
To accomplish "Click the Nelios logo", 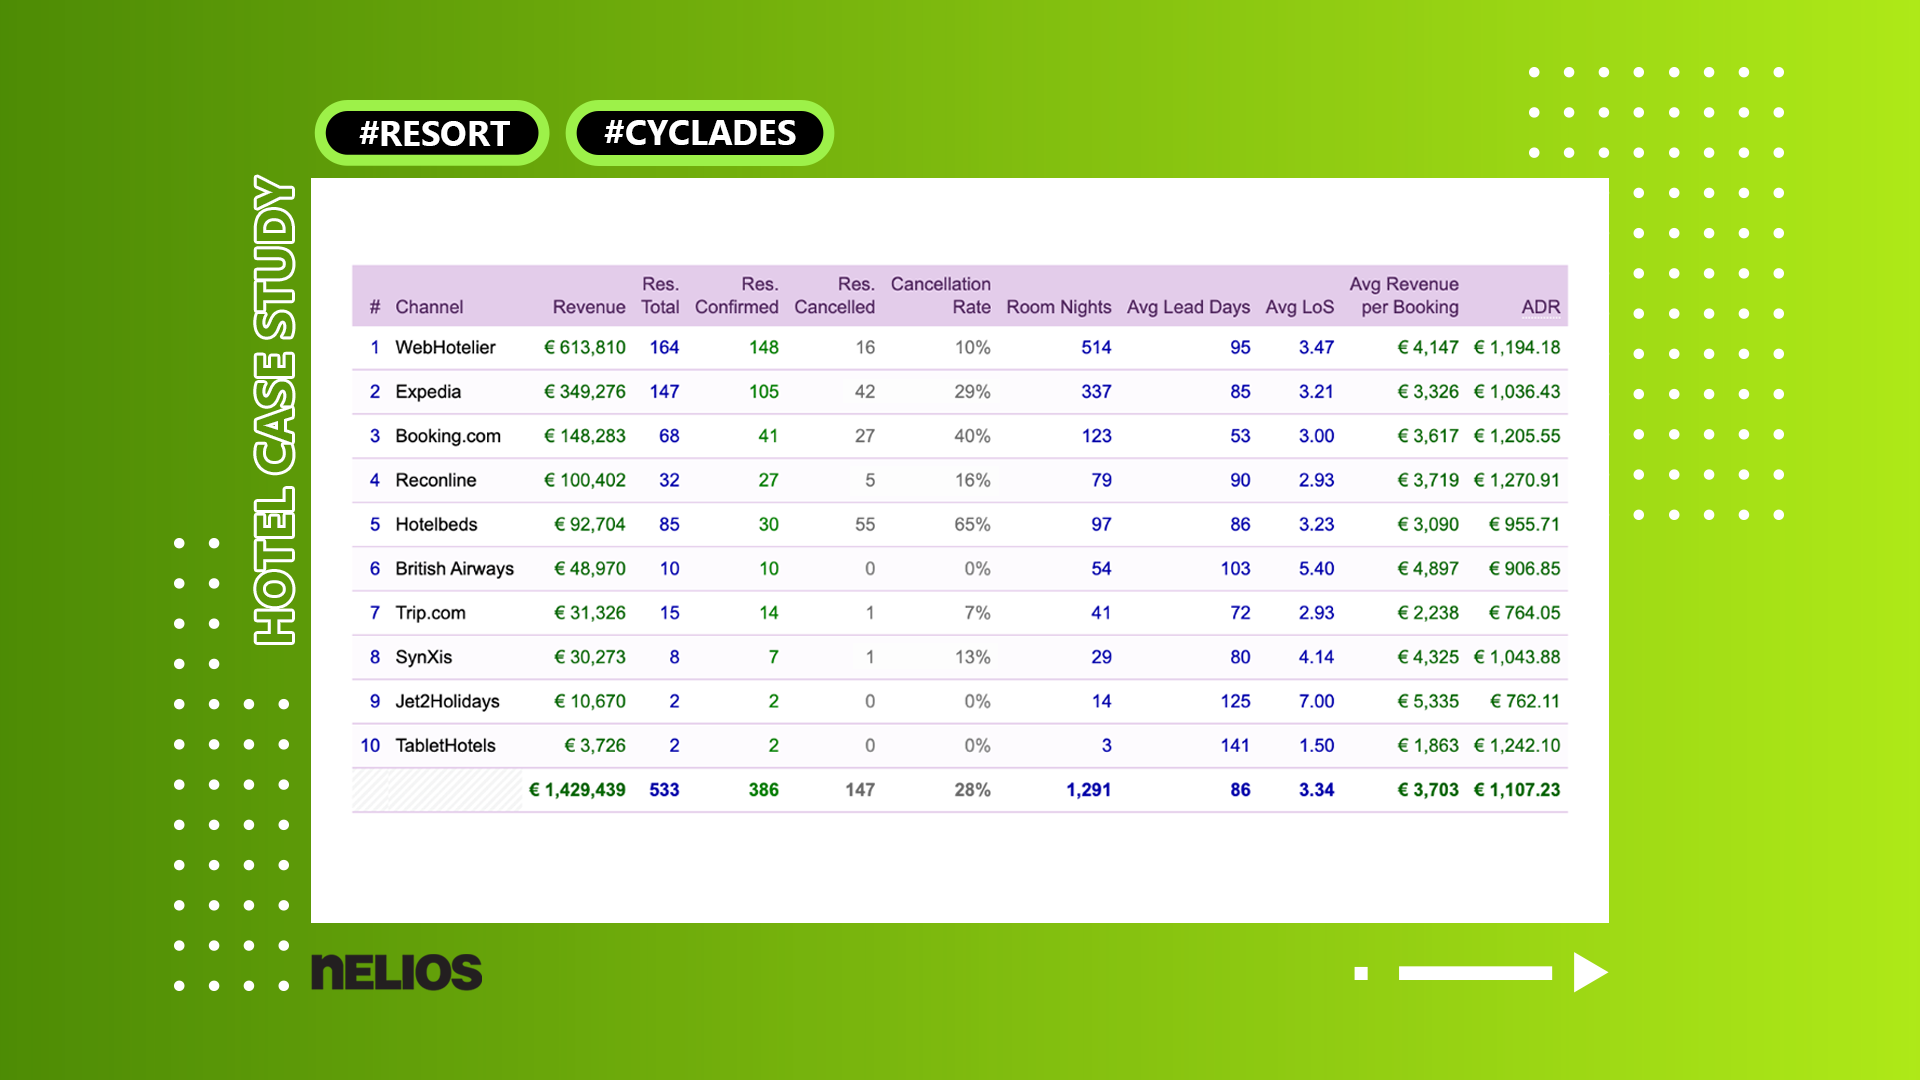I will click(x=396, y=972).
